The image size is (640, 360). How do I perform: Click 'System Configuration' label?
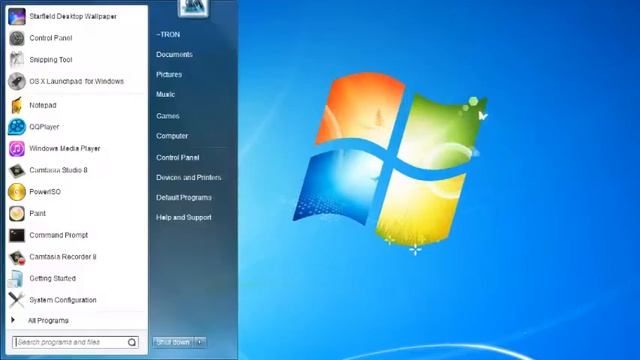point(63,300)
